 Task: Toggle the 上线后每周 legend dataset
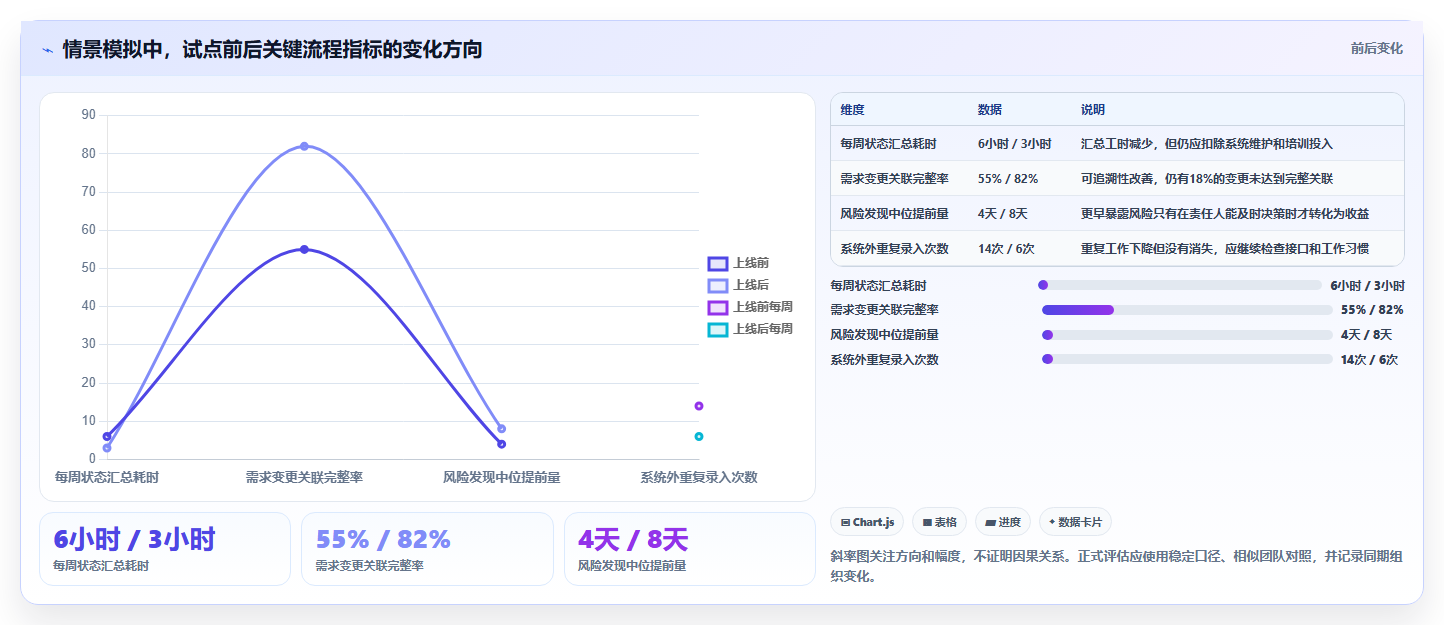coord(750,329)
